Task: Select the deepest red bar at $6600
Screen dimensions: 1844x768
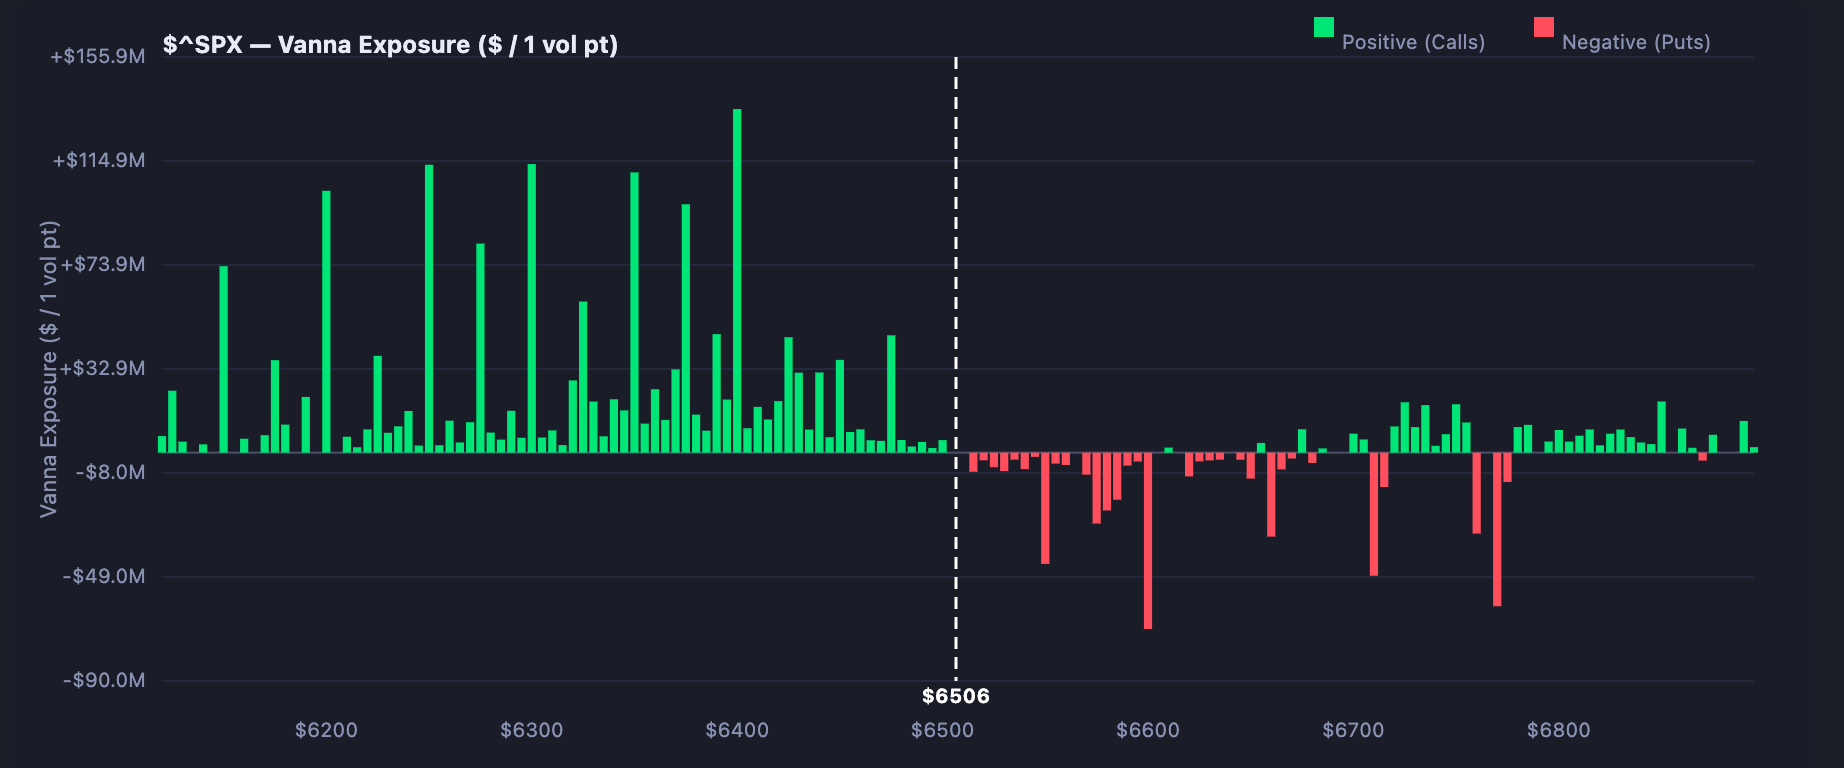Action: coord(1147,540)
